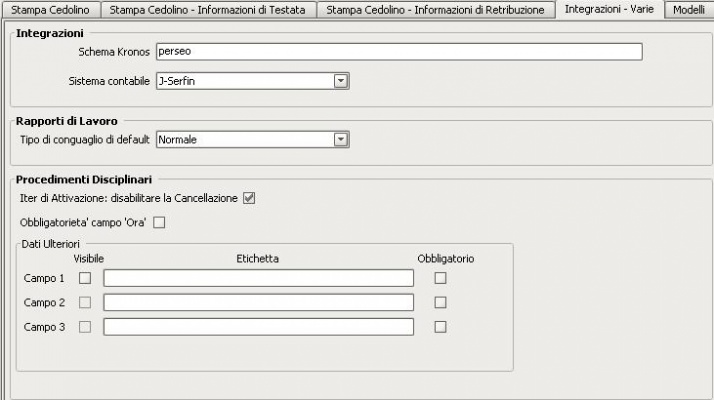
Task: Go to the Modelli tab
Action: [688, 9]
